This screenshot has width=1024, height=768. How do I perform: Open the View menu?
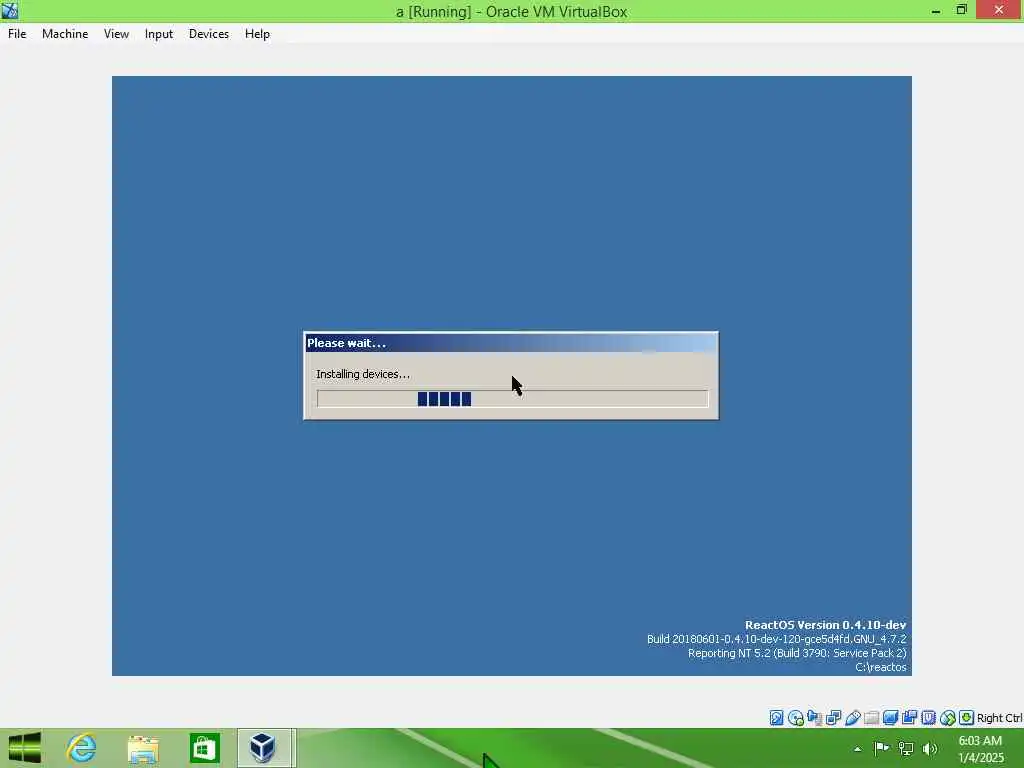tap(116, 34)
